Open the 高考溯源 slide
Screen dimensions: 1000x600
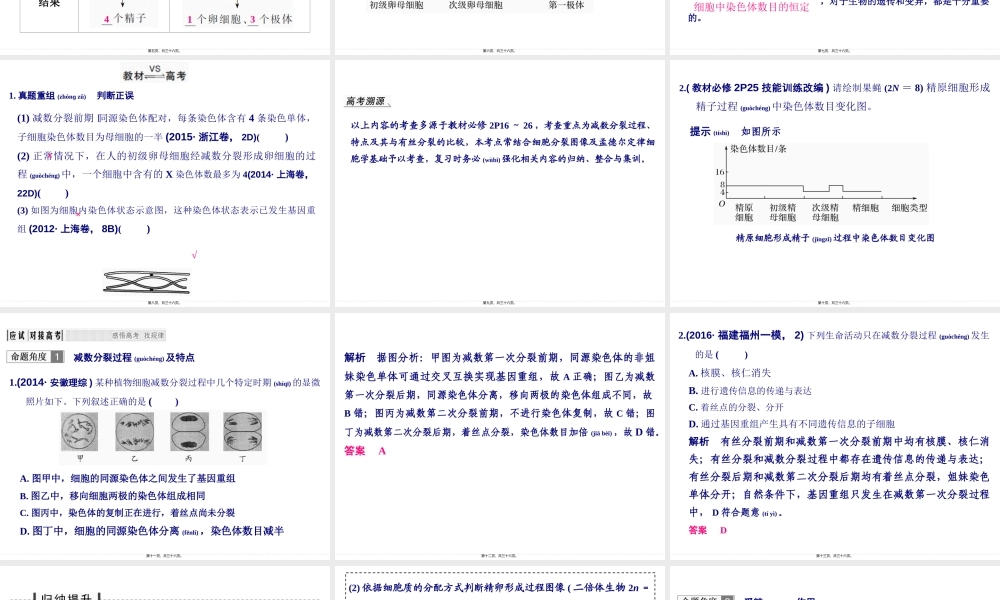[x=500, y=183]
